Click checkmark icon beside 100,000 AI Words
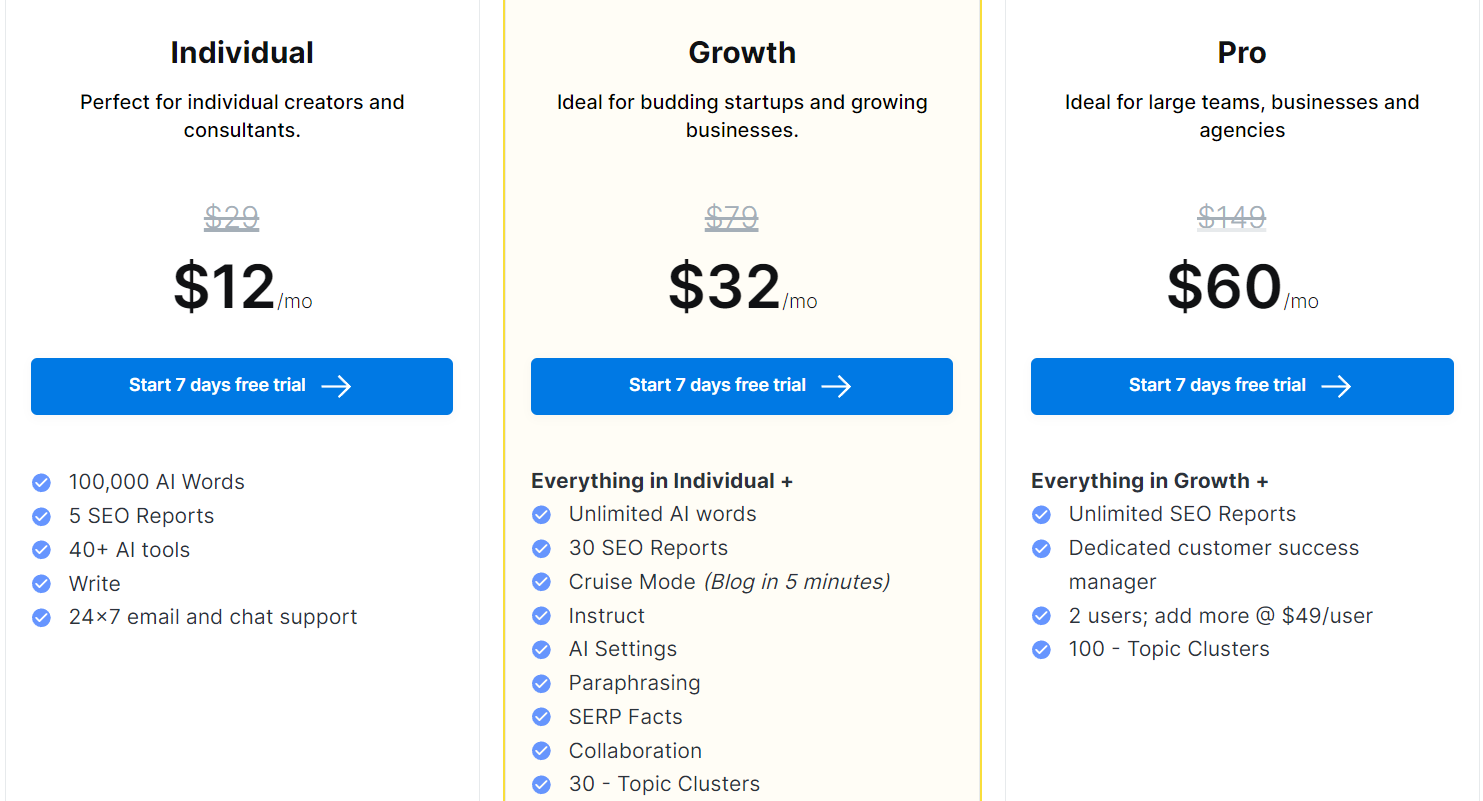 (41, 483)
